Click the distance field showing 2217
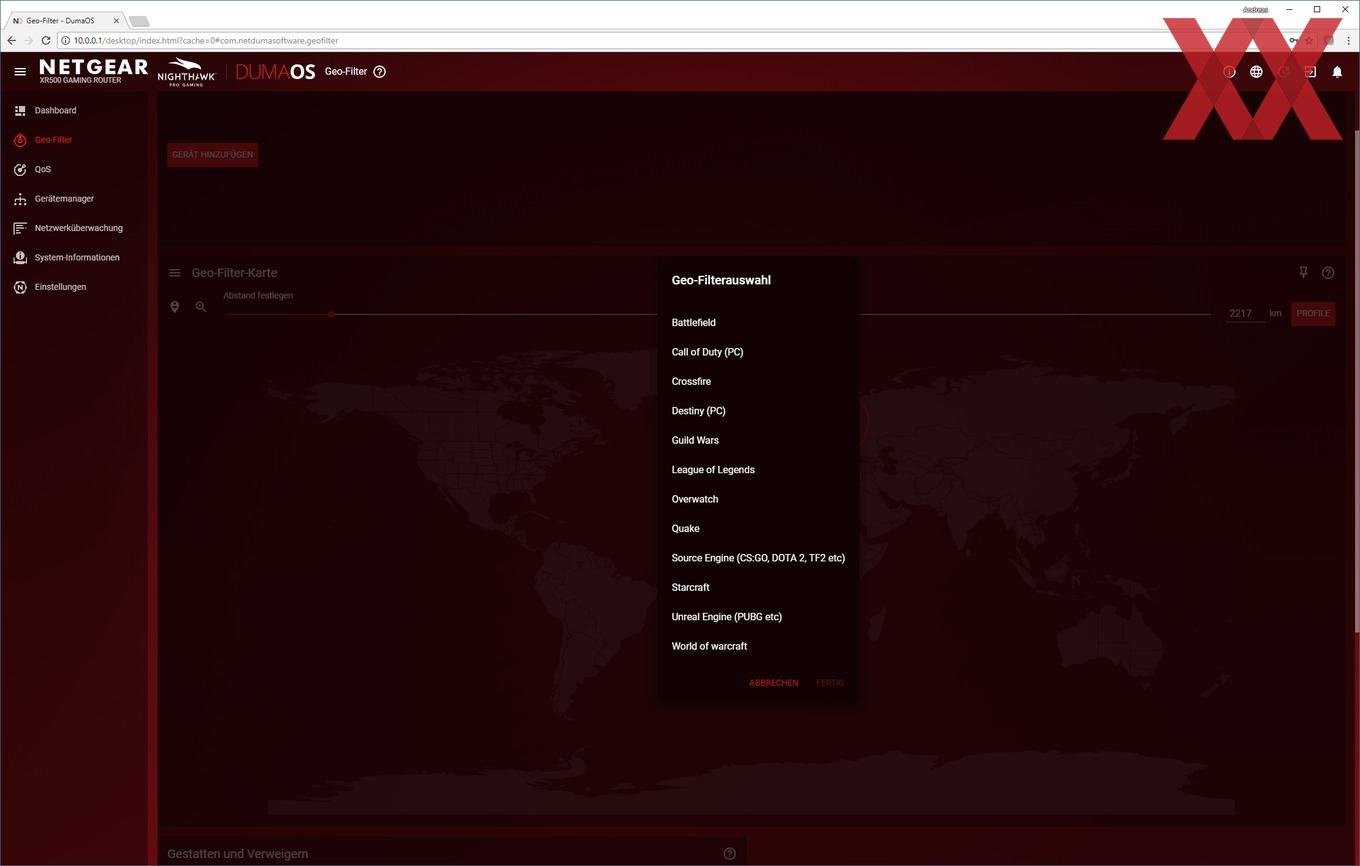 [1244, 314]
